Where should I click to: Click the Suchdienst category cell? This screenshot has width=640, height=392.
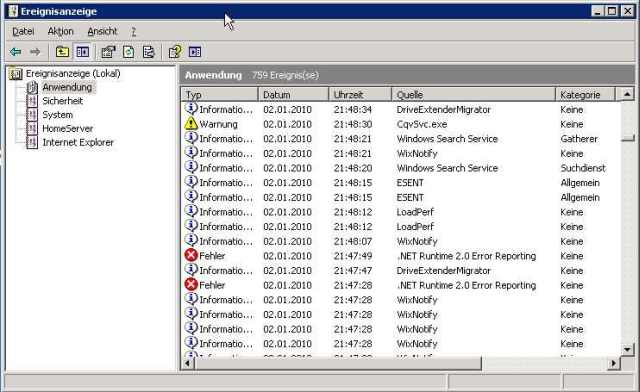pyautogui.click(x=583, y=168)
